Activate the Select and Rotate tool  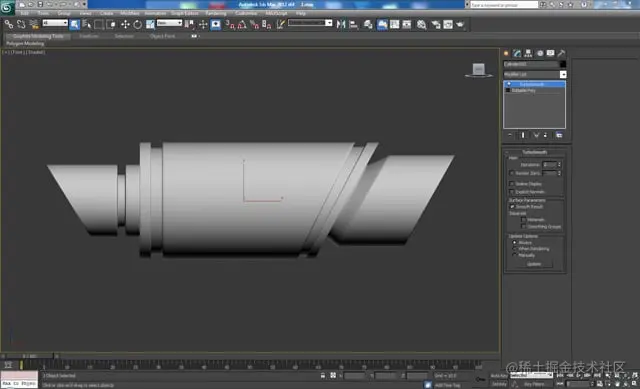pyautogui.click(x=138, y=24)
